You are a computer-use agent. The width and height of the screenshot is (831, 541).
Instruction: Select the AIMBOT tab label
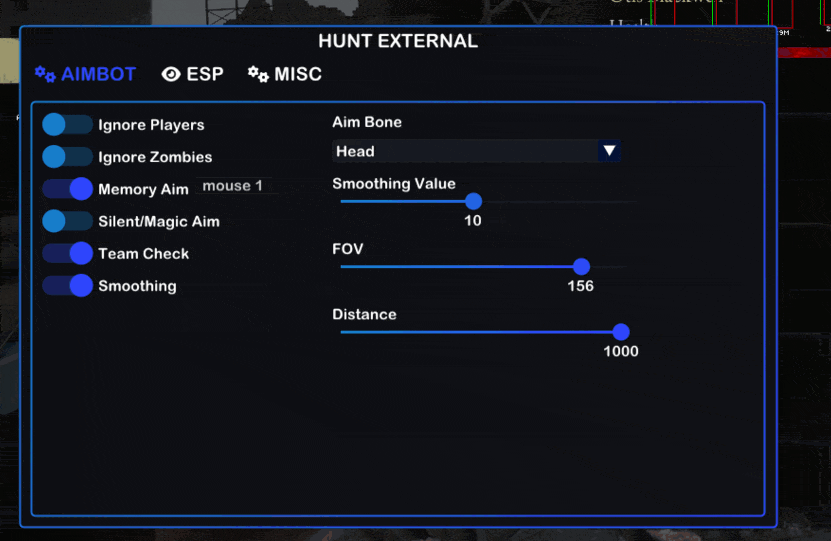click(x=98, y=74)
